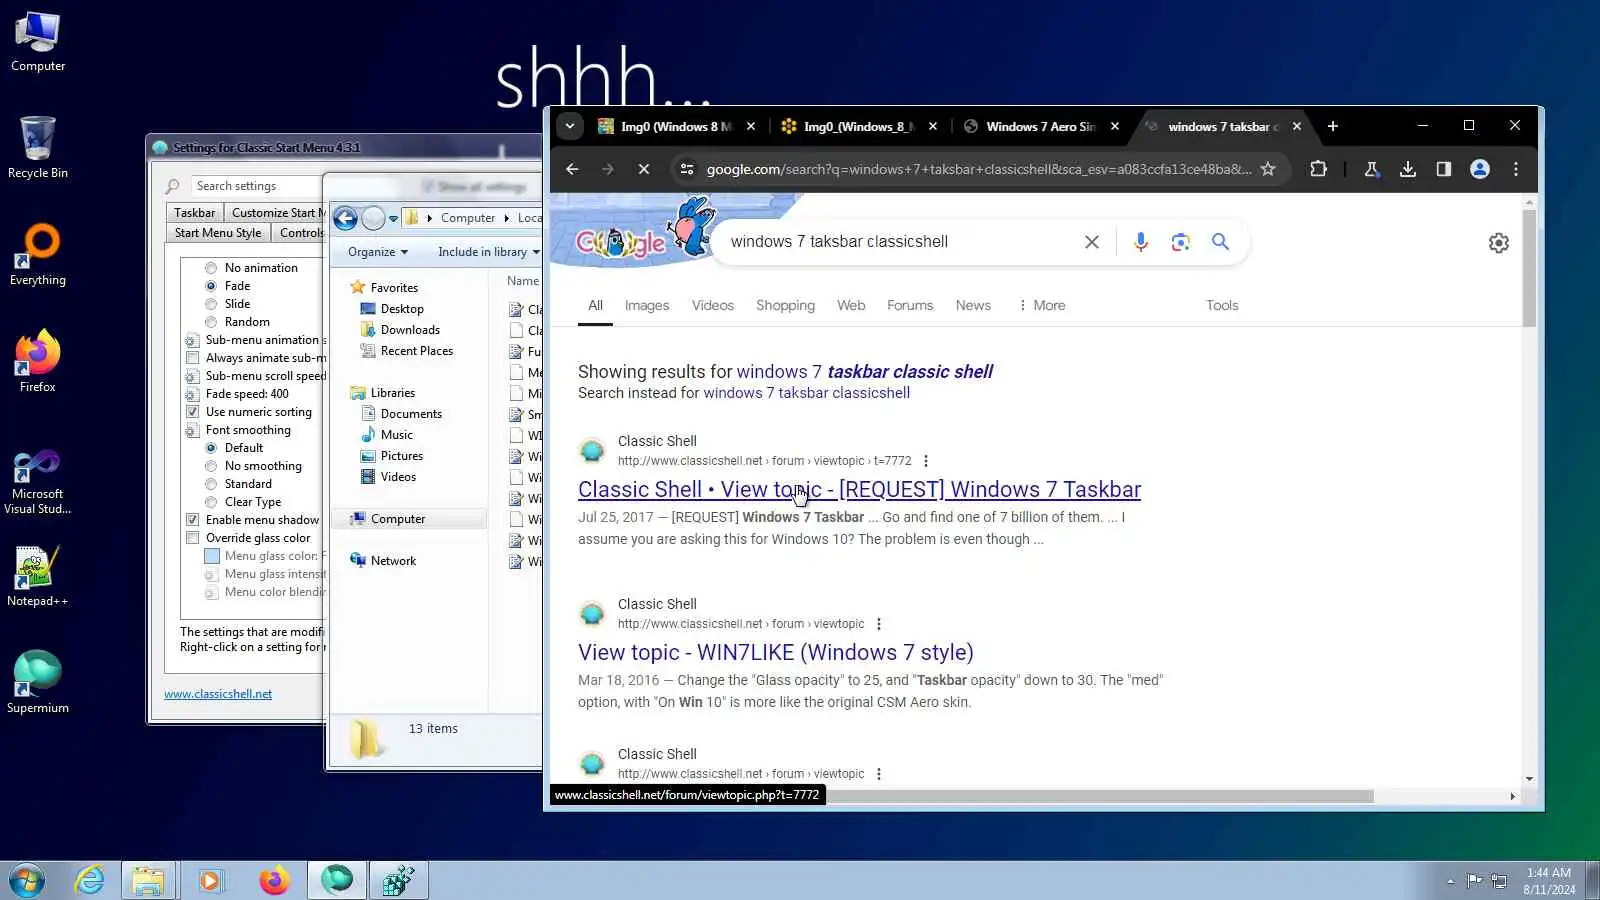Viewport: 1600px width, 900px height.
Task: Click the browser vertical scrollbar thumb
Action: (1529, 267)
